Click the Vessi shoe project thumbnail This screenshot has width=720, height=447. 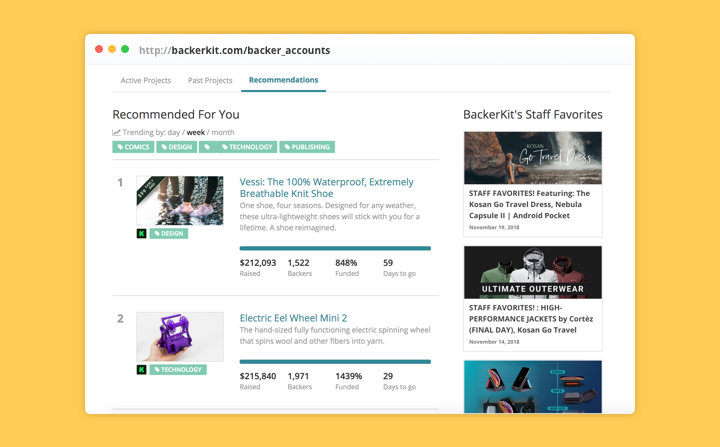[x=180, y=201]
